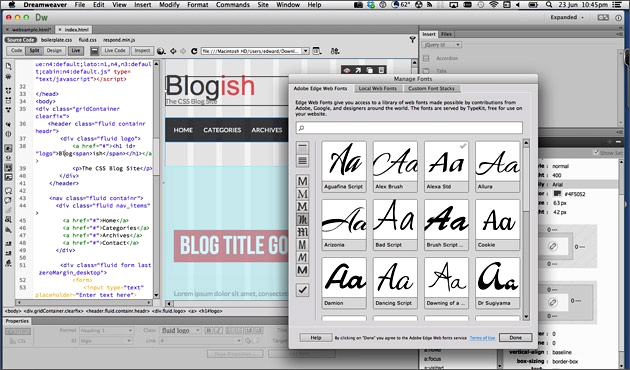The image size is (630, 370).
Task: Show only selected fonts checkmark filter
Action: point(303,290)
